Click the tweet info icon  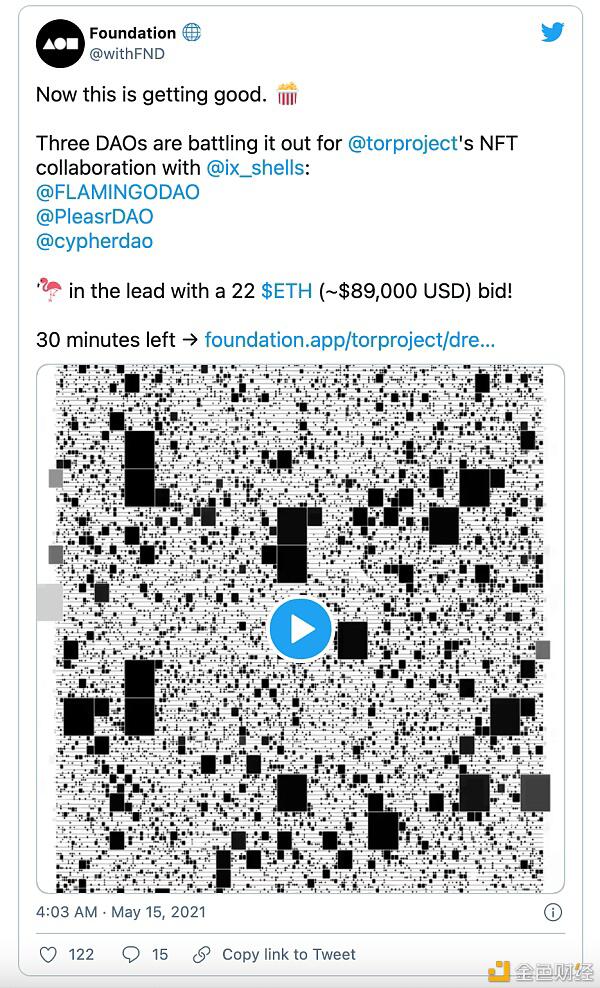tap(552, 912)
